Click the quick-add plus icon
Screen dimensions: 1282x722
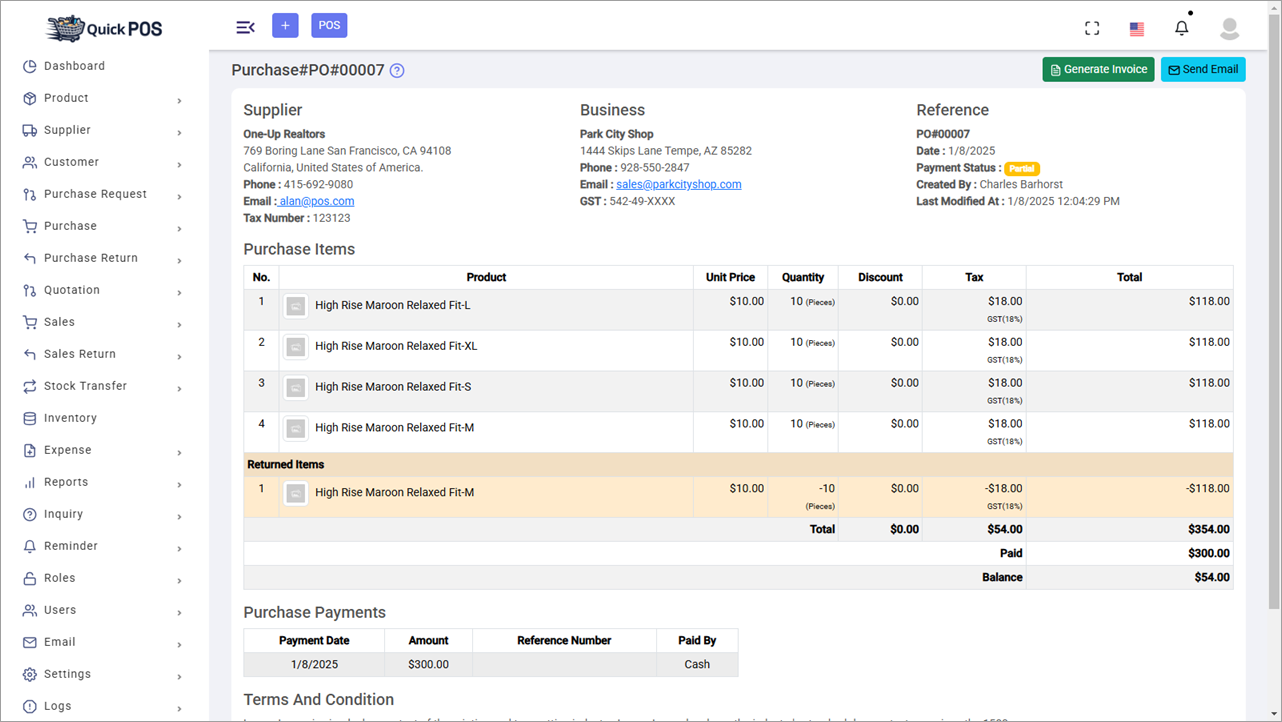pyautogui.click(x=285, y=24)
